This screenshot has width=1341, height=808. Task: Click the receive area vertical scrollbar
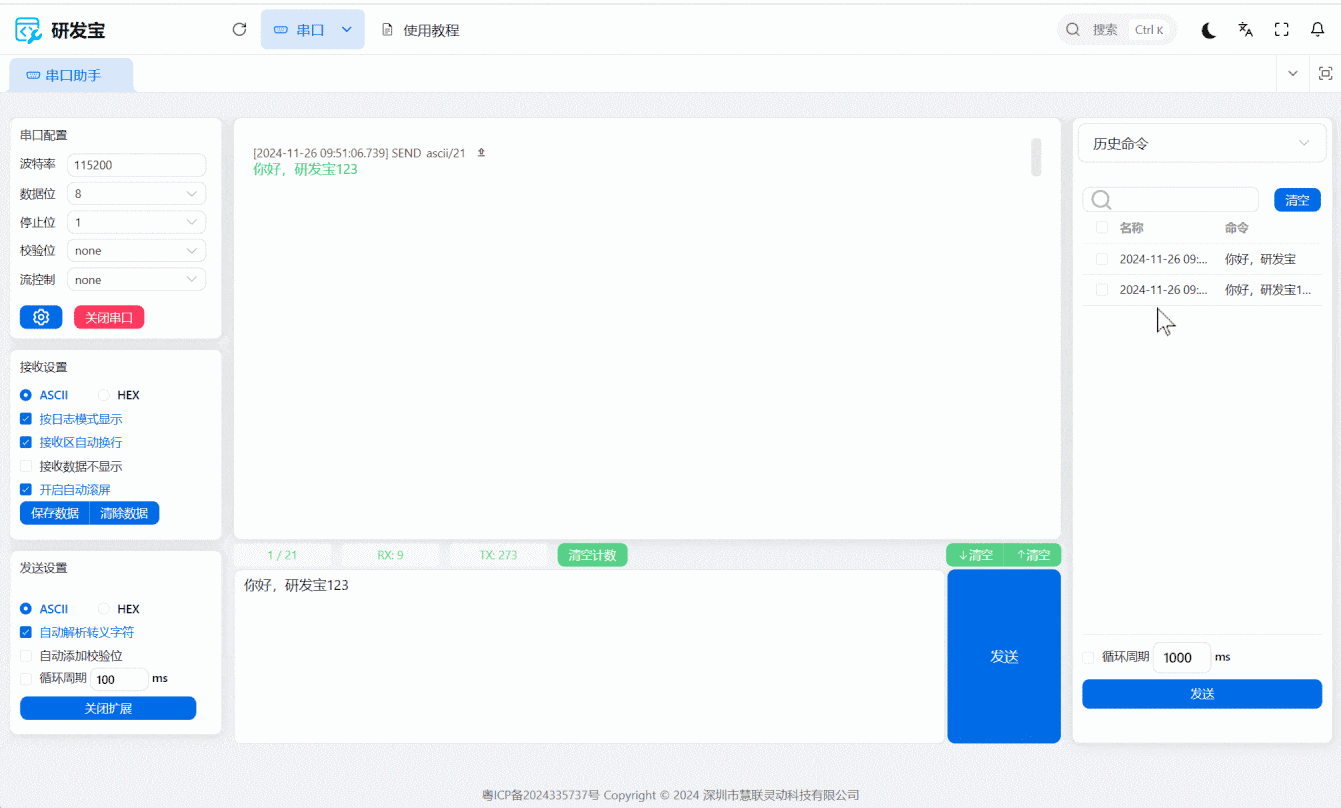(1036, 157)
